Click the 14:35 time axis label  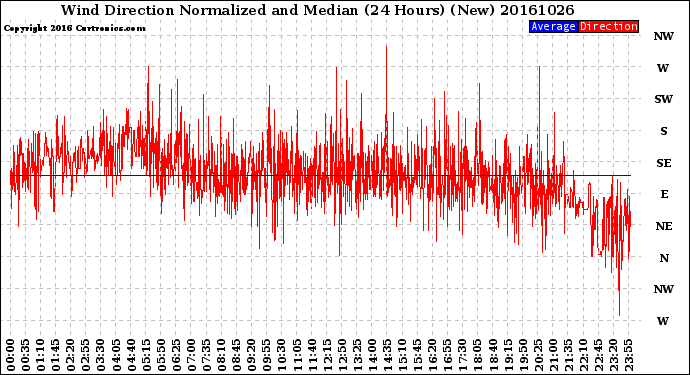click(x=387, y=355)
